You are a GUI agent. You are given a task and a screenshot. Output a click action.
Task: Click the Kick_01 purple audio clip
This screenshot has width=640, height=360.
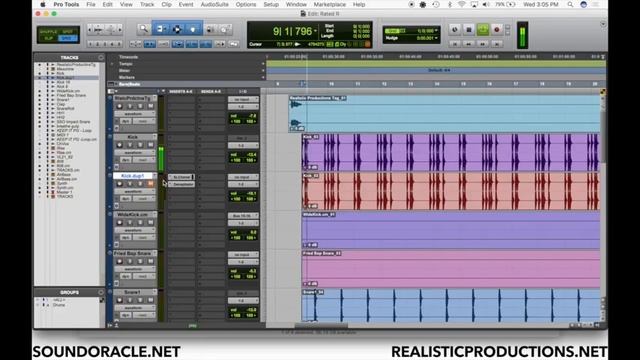coord(451,152)
